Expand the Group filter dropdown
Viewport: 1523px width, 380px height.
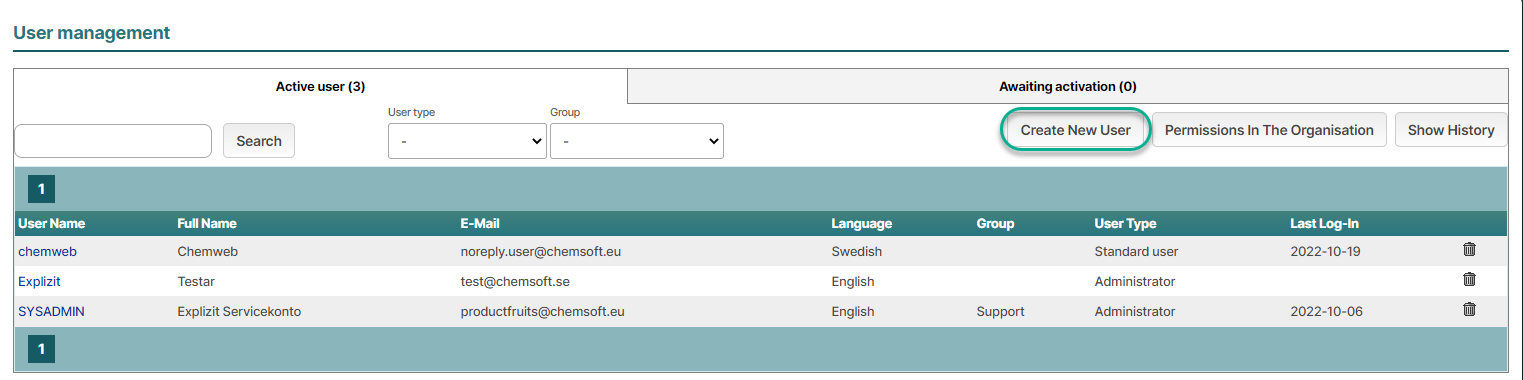tap(637, 141)
